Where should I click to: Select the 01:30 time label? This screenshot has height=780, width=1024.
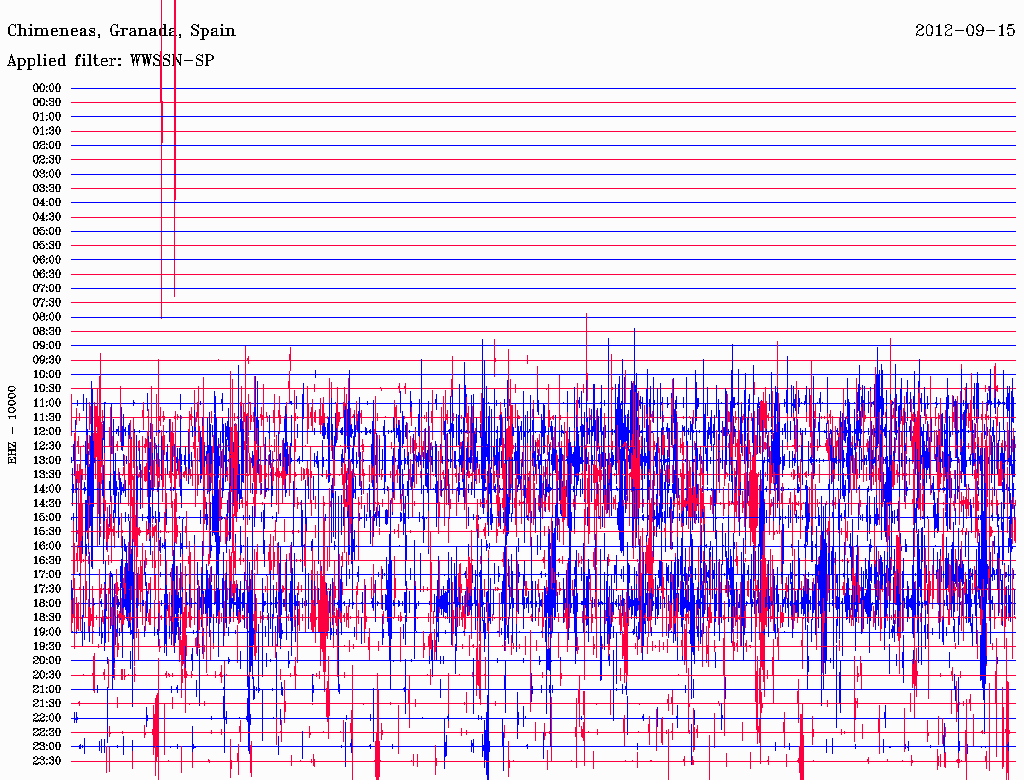click(47, 131)
